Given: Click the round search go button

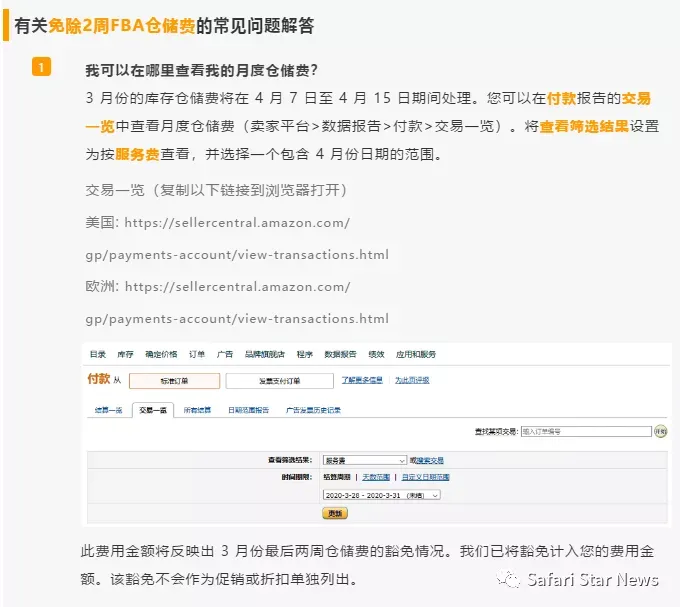Looking at the screenshot, I should point(660,431).
